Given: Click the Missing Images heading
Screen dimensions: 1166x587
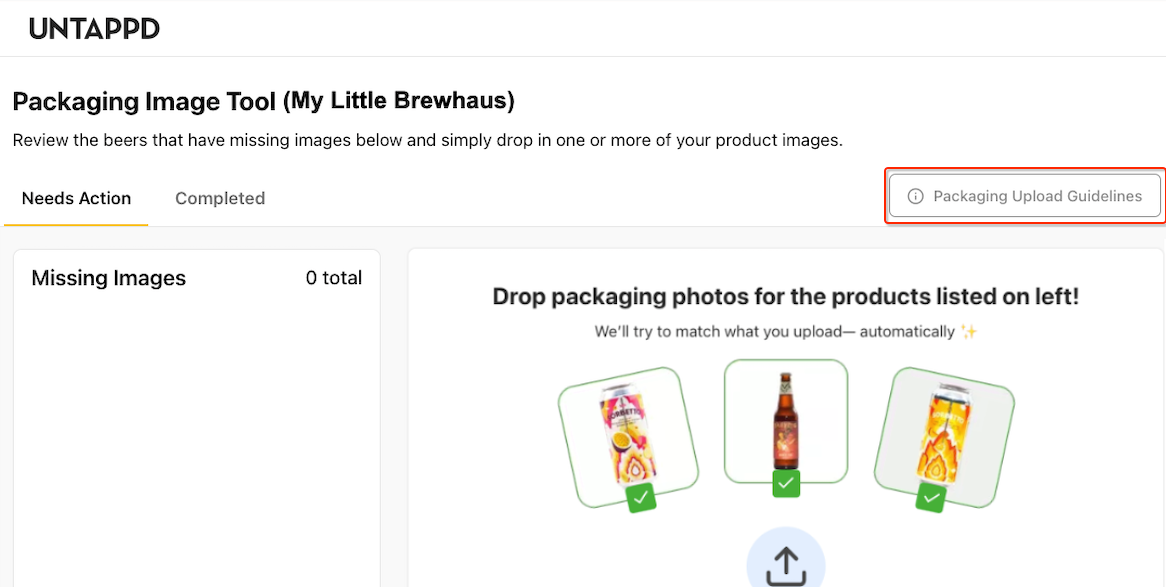Looking at the screenshot, I should point(109,278).
